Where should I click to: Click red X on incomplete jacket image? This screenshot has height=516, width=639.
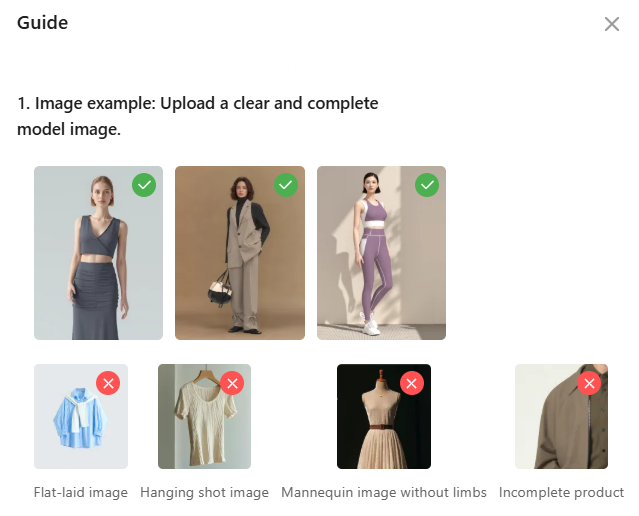[589, 383]
